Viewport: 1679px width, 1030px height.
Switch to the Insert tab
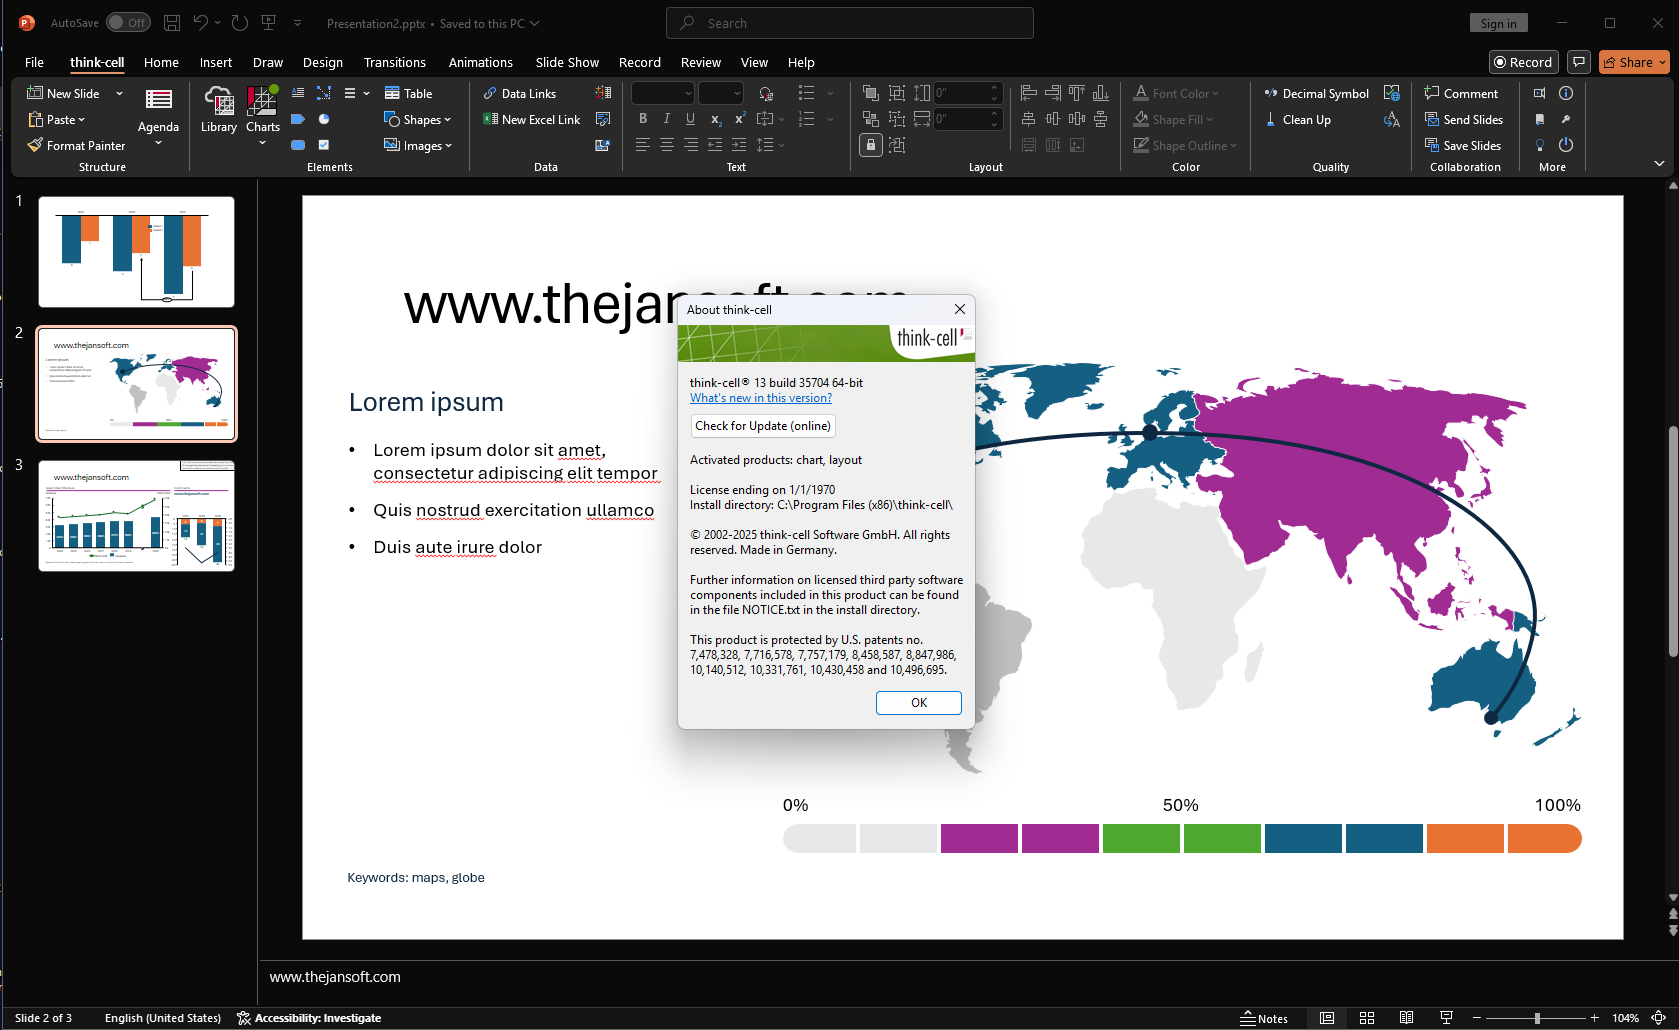pyautogui.click(x=215, y=62)
